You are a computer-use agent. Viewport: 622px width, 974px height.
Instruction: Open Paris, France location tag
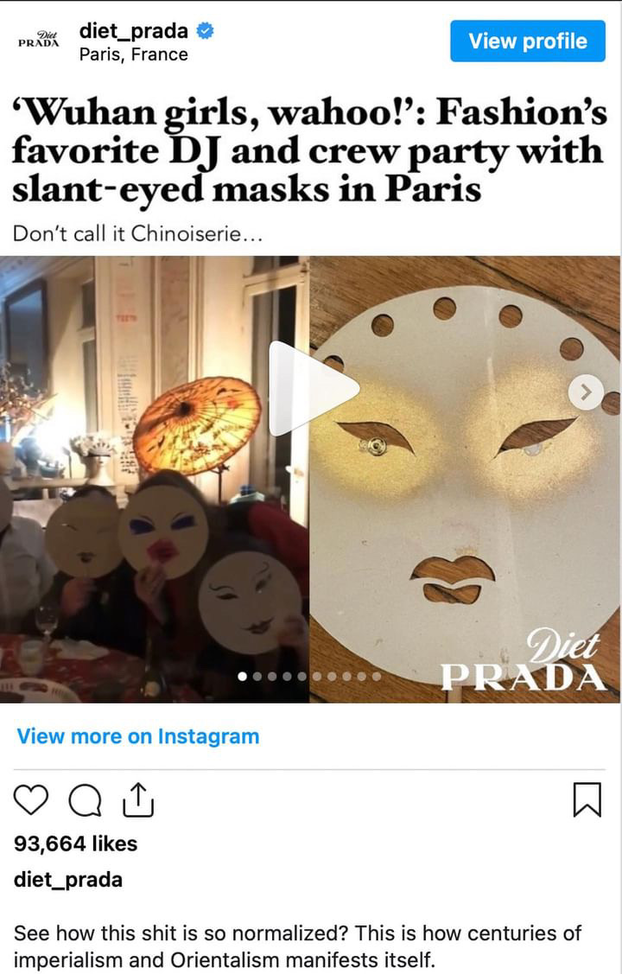pos(134,55)
